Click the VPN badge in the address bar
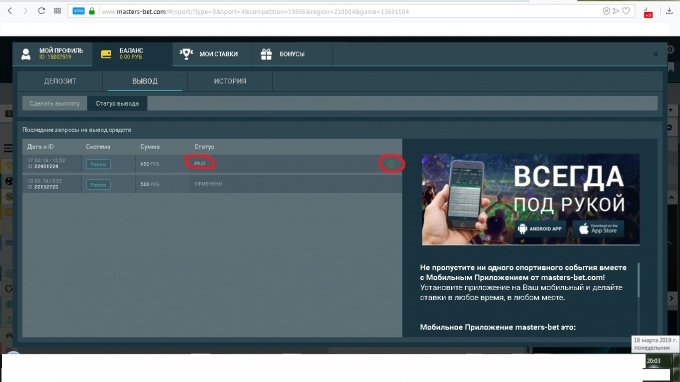Viewport: 680px width, 382px height. 78,11
